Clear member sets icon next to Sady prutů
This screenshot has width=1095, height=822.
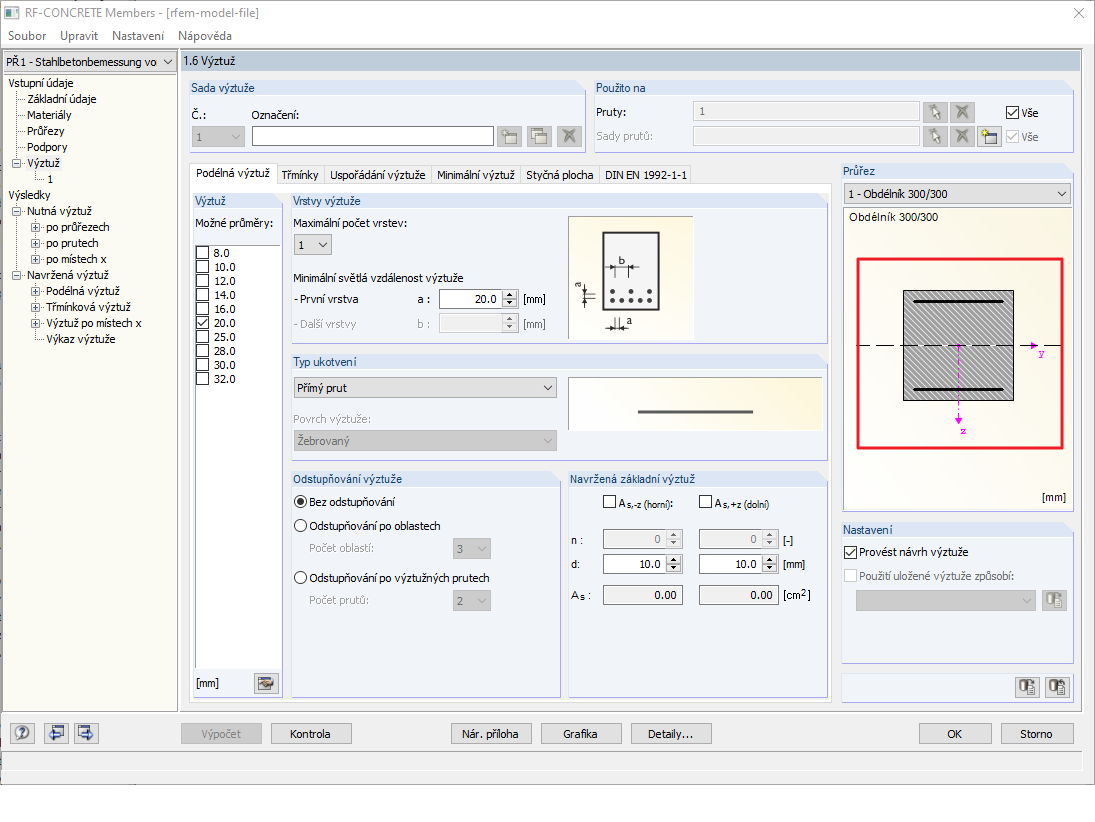coord(962,136)
